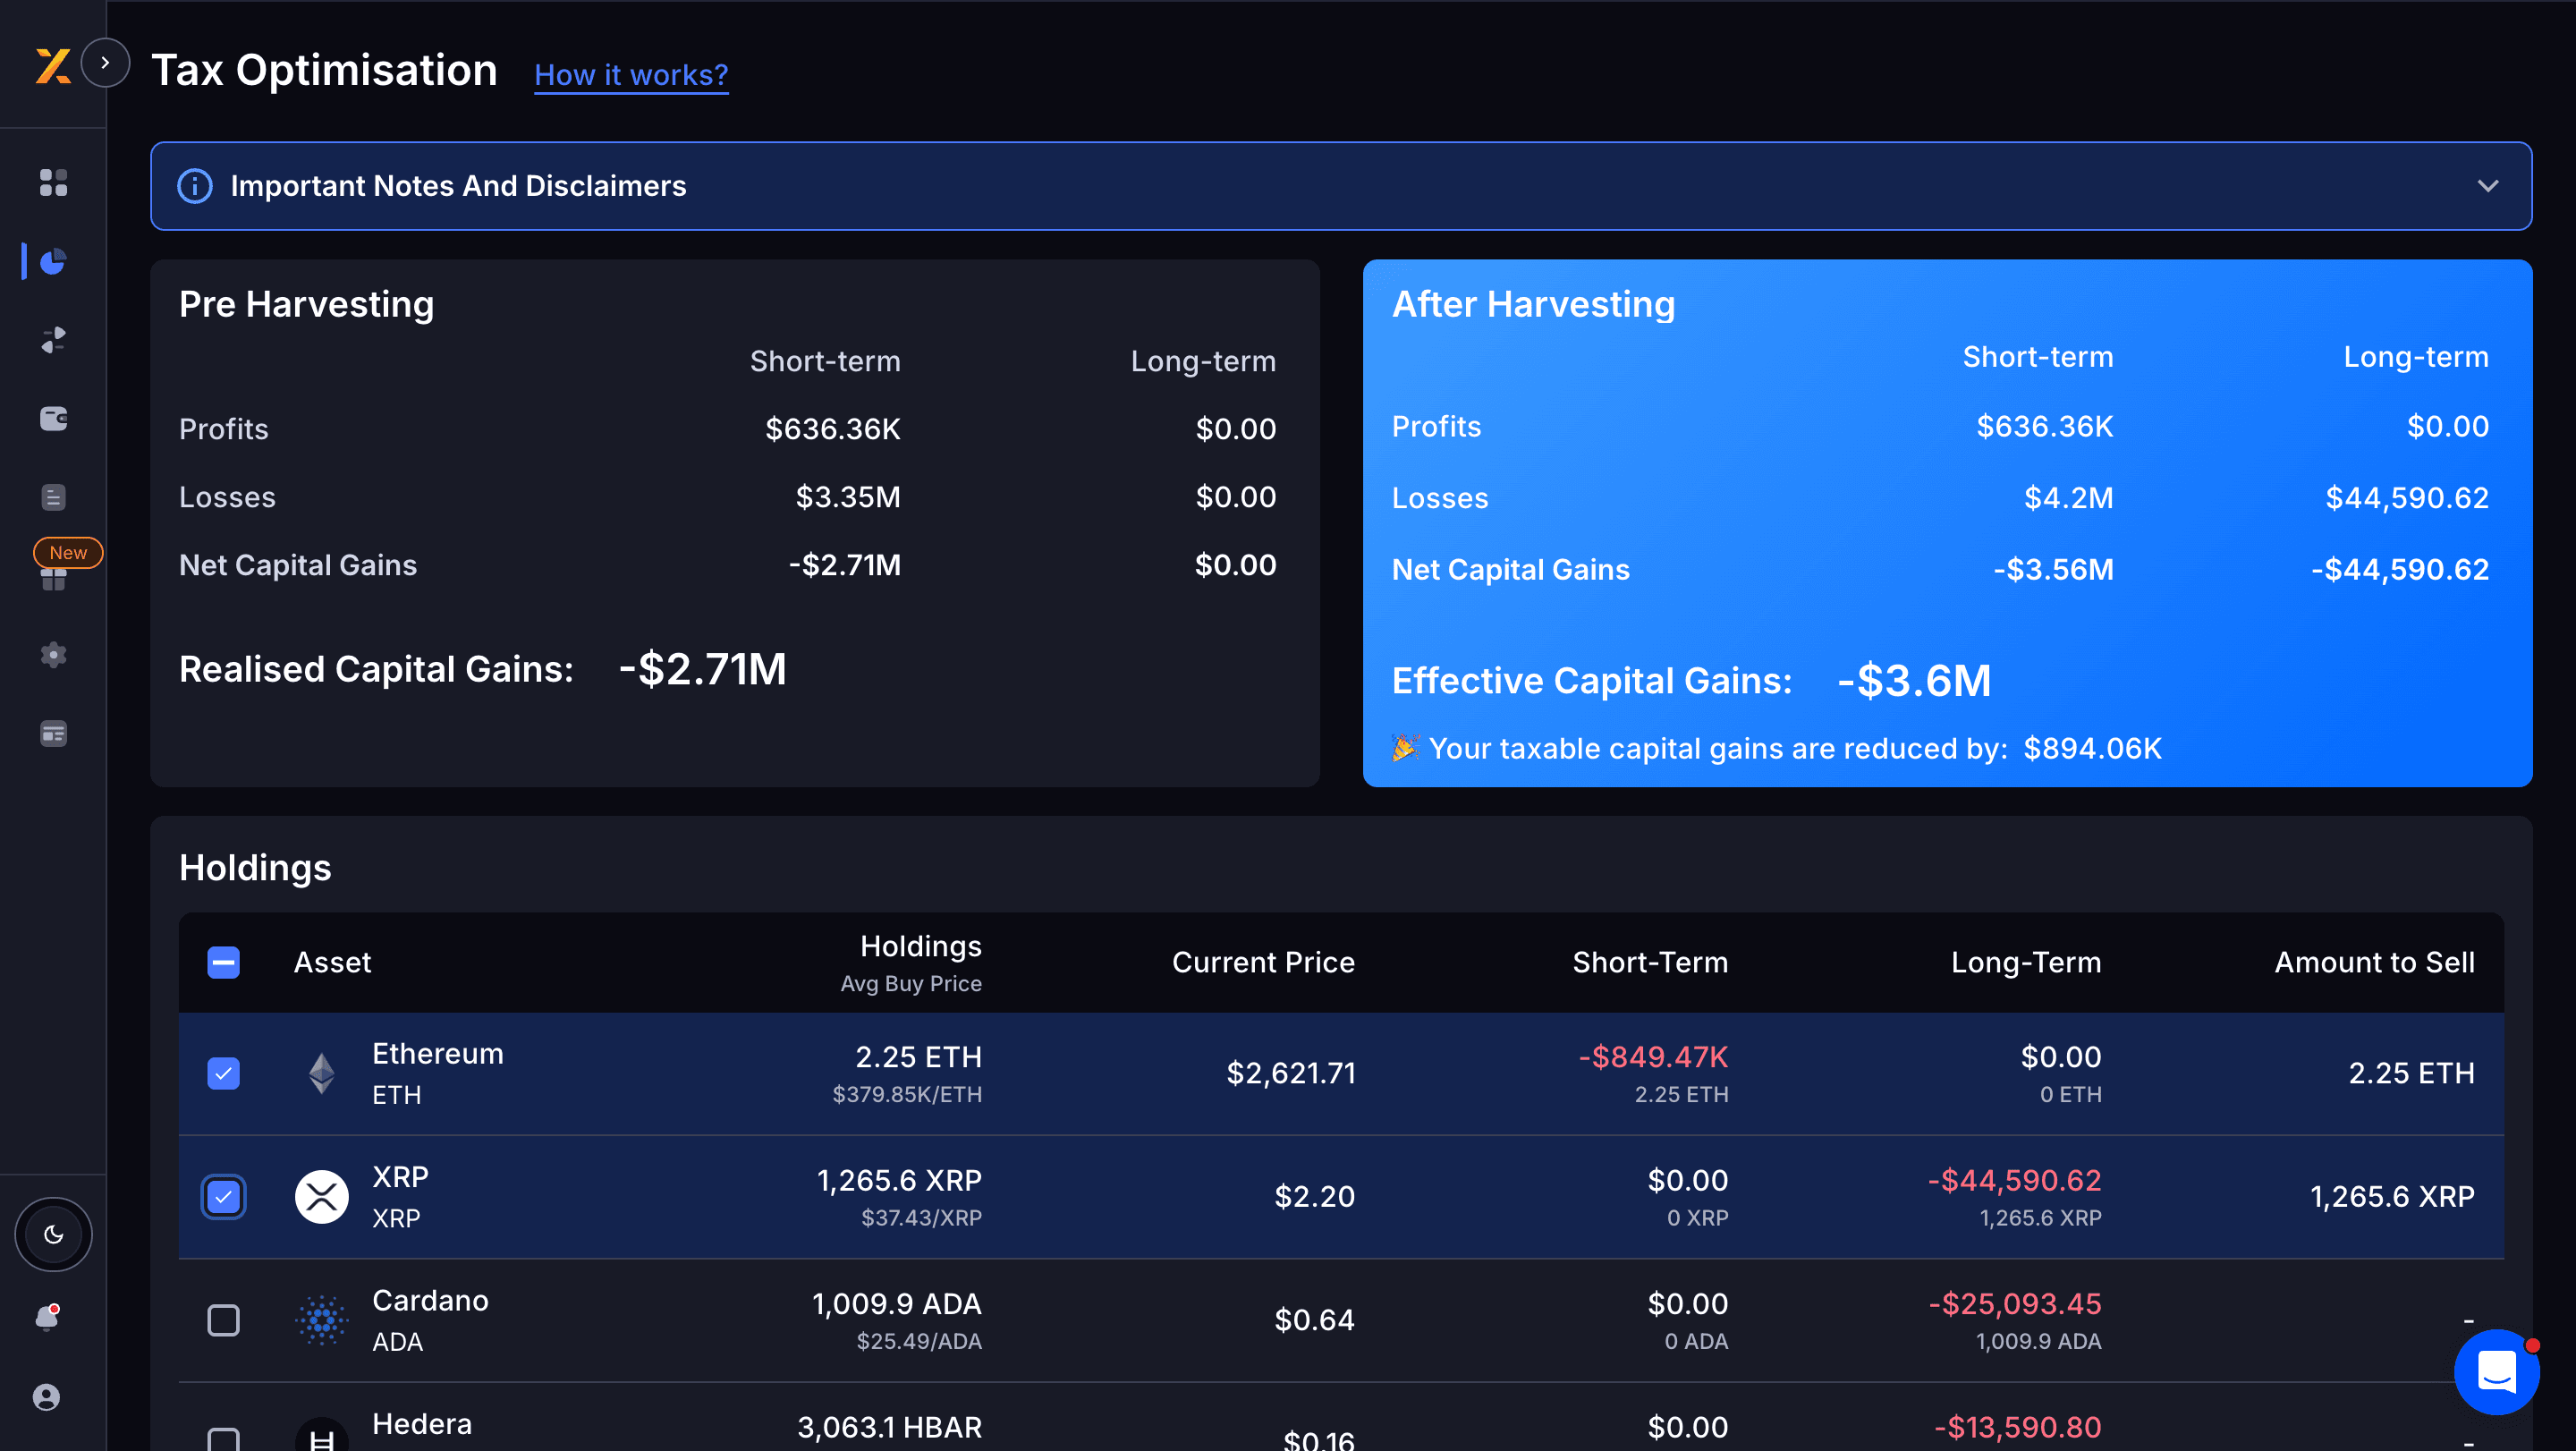Click the -$3.6M Effective Capital Gains value

[1914, 681]
